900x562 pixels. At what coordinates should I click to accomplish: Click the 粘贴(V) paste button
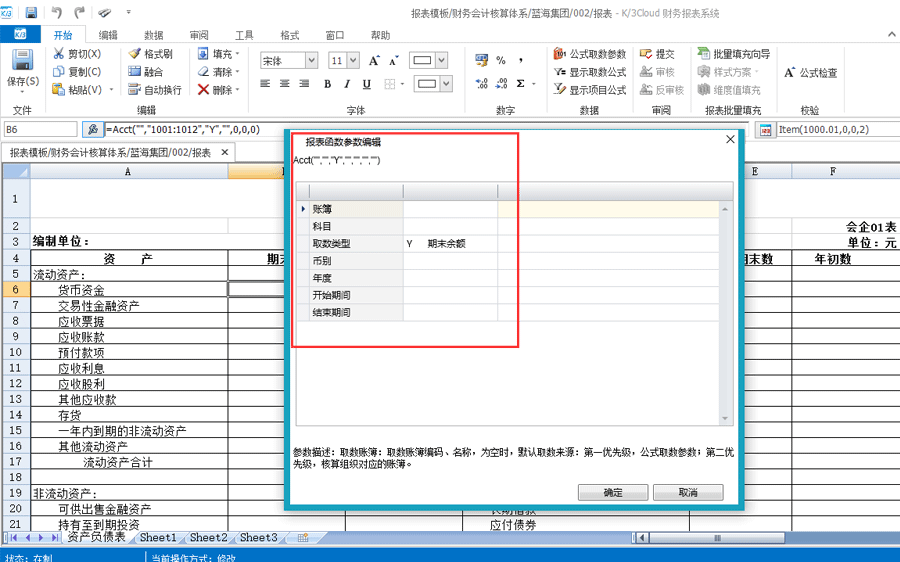tap(77, 90)
